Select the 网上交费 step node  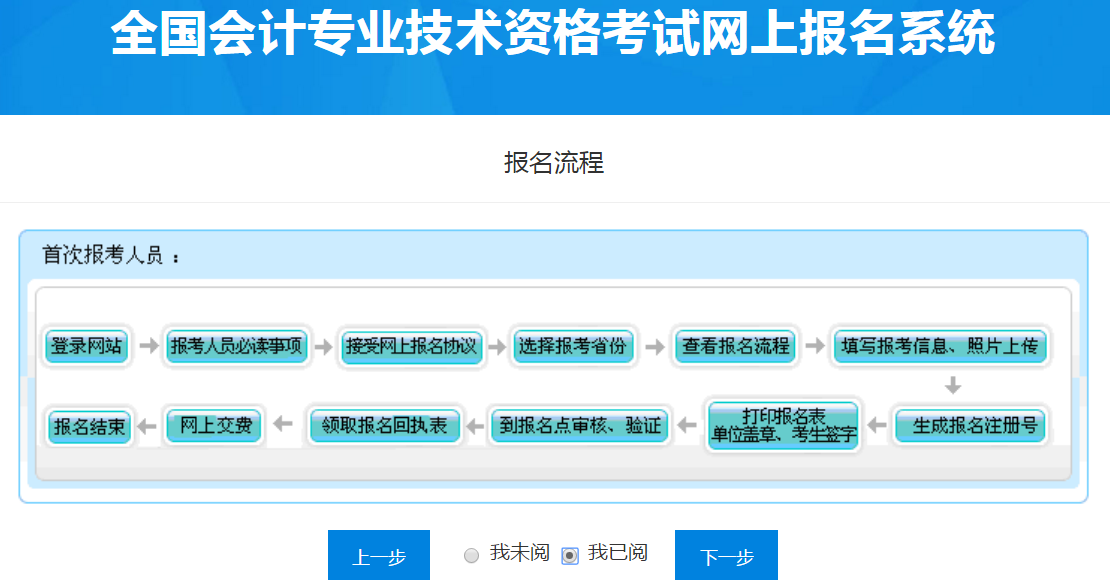(x=214, y=425)
